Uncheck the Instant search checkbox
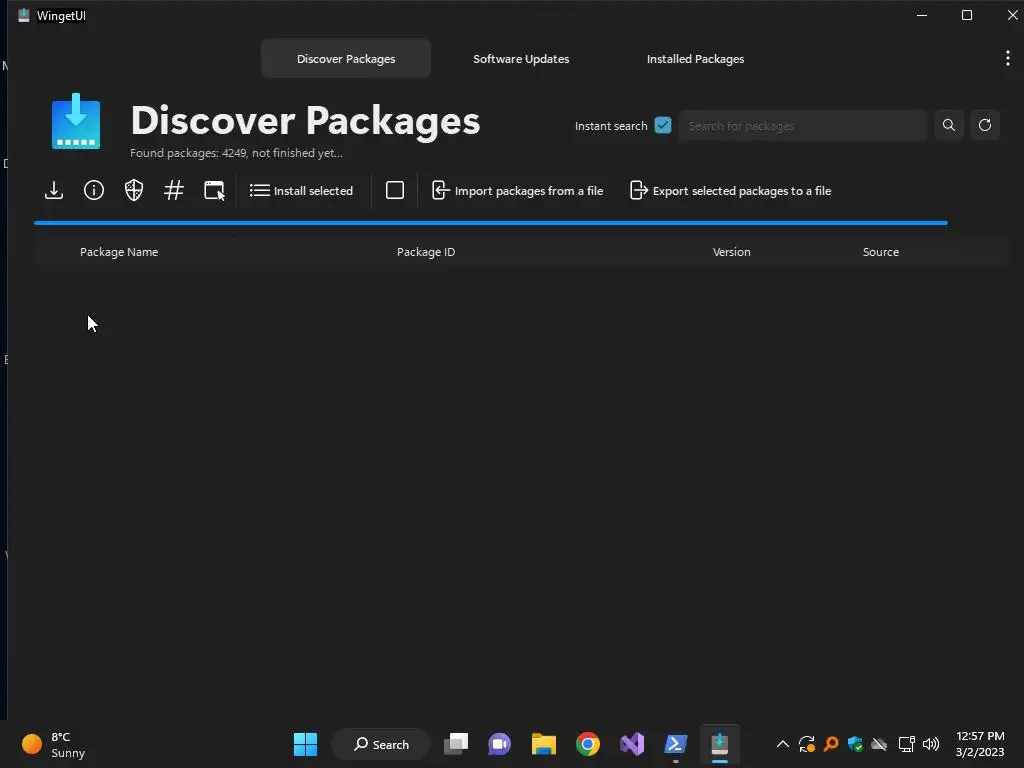This screenshot has height=768, width=1024. [663, 125]
